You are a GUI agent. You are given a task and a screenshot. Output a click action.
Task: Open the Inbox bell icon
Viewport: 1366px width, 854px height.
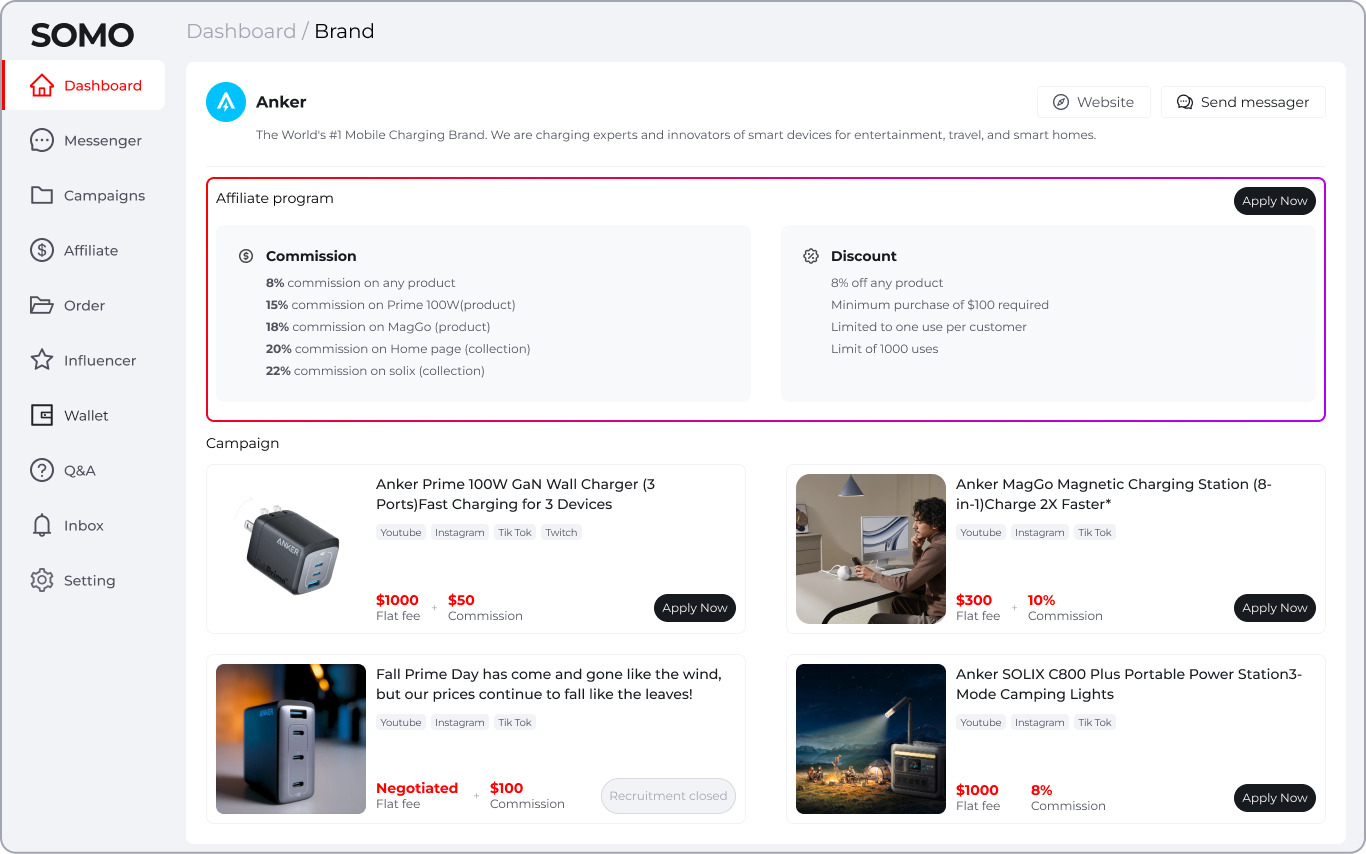[42, 526]
